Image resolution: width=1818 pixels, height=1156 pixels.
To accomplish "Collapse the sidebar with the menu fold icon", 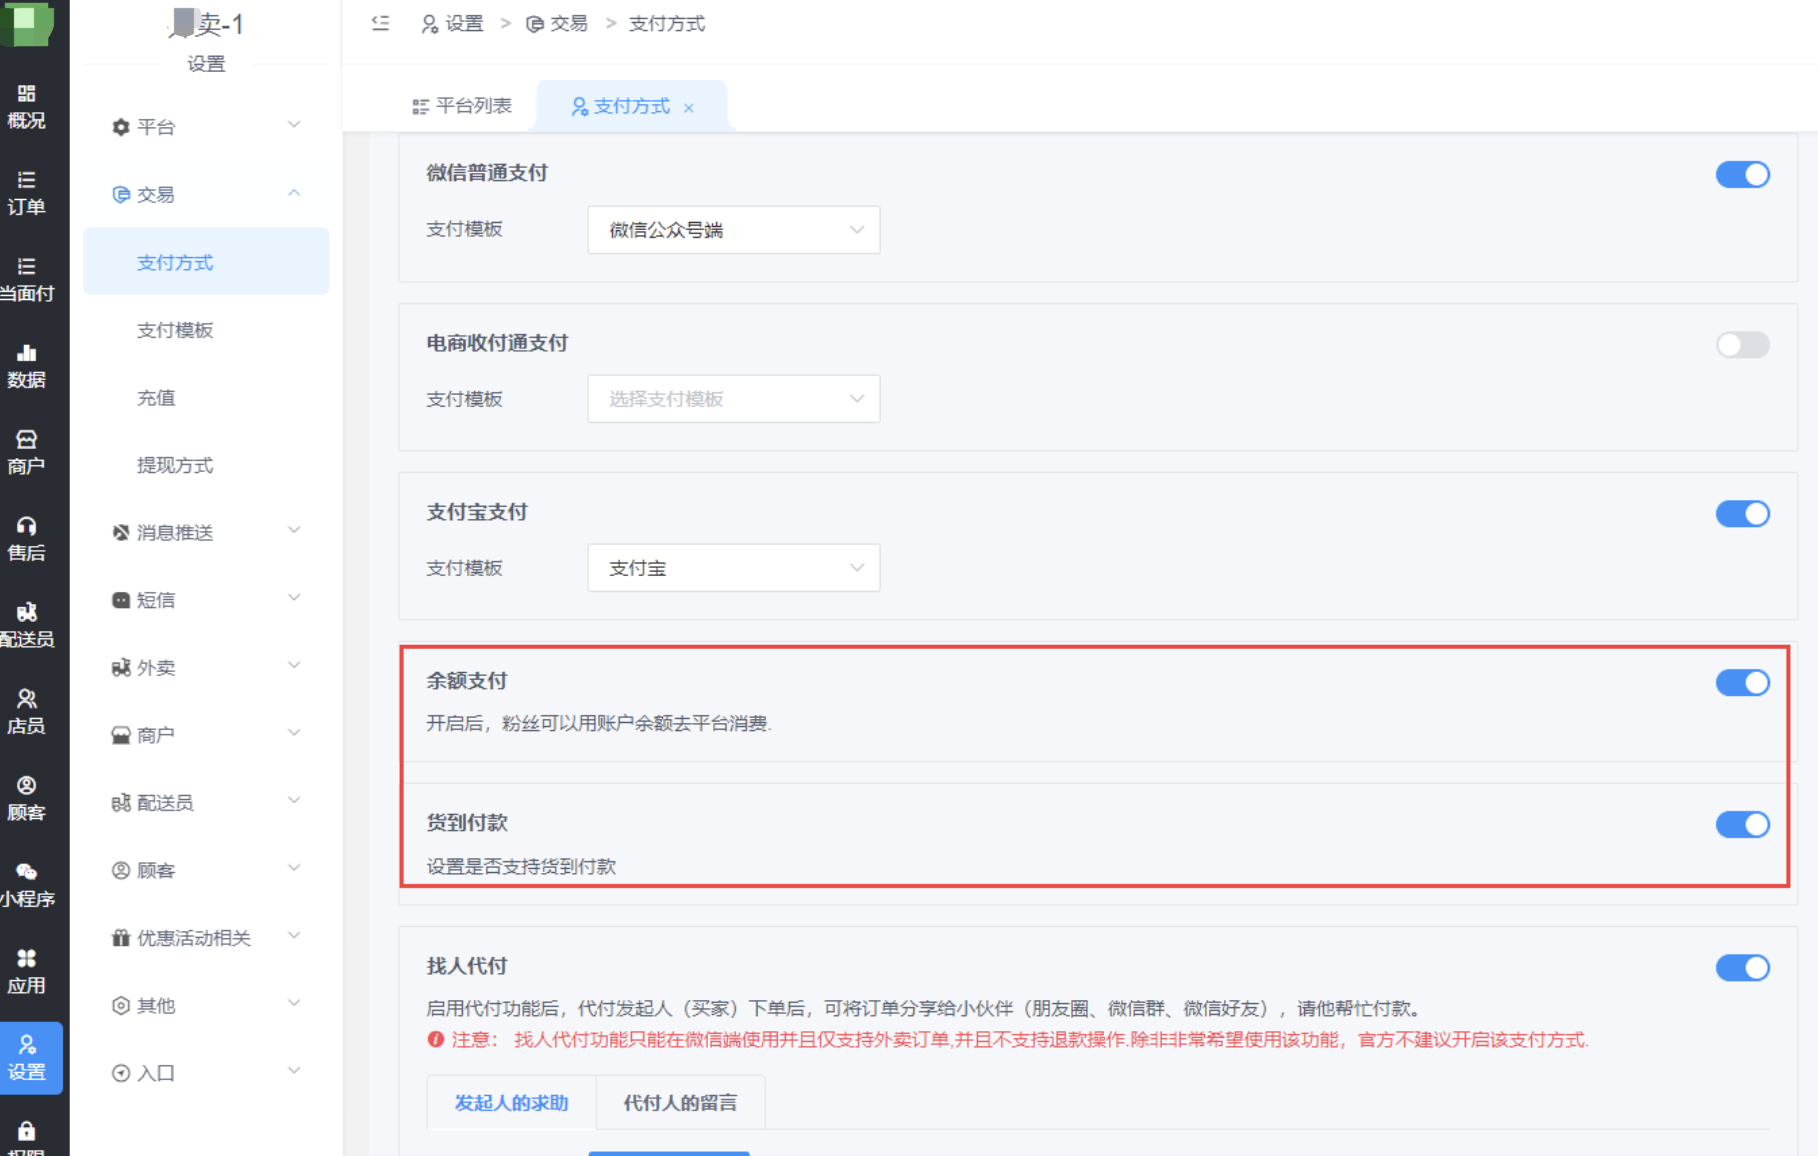I will pyautogui.click(x=380, y=23).
